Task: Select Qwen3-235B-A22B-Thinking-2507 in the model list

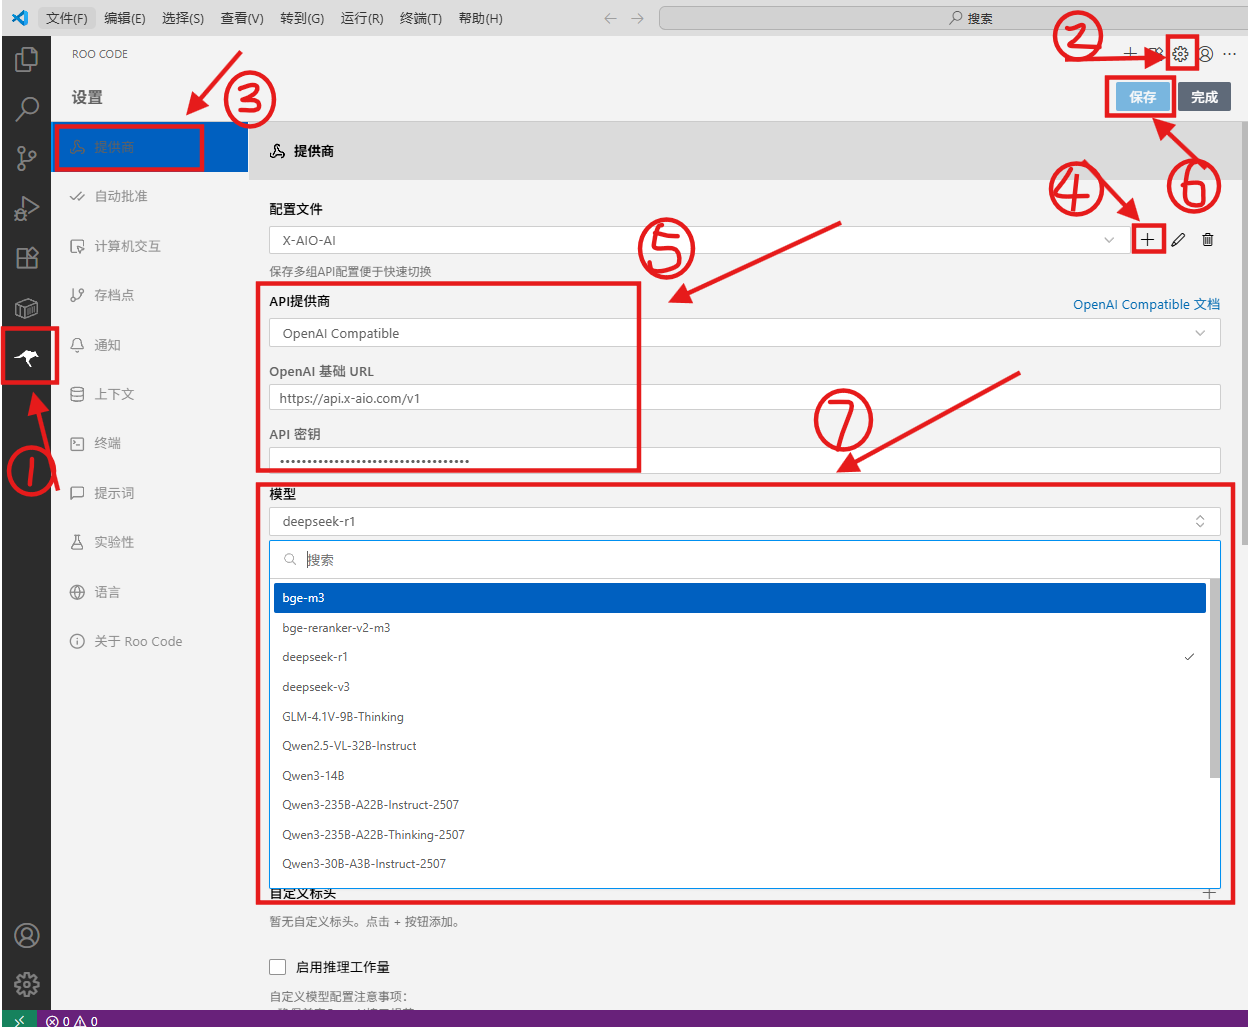Action: [740, 835]
